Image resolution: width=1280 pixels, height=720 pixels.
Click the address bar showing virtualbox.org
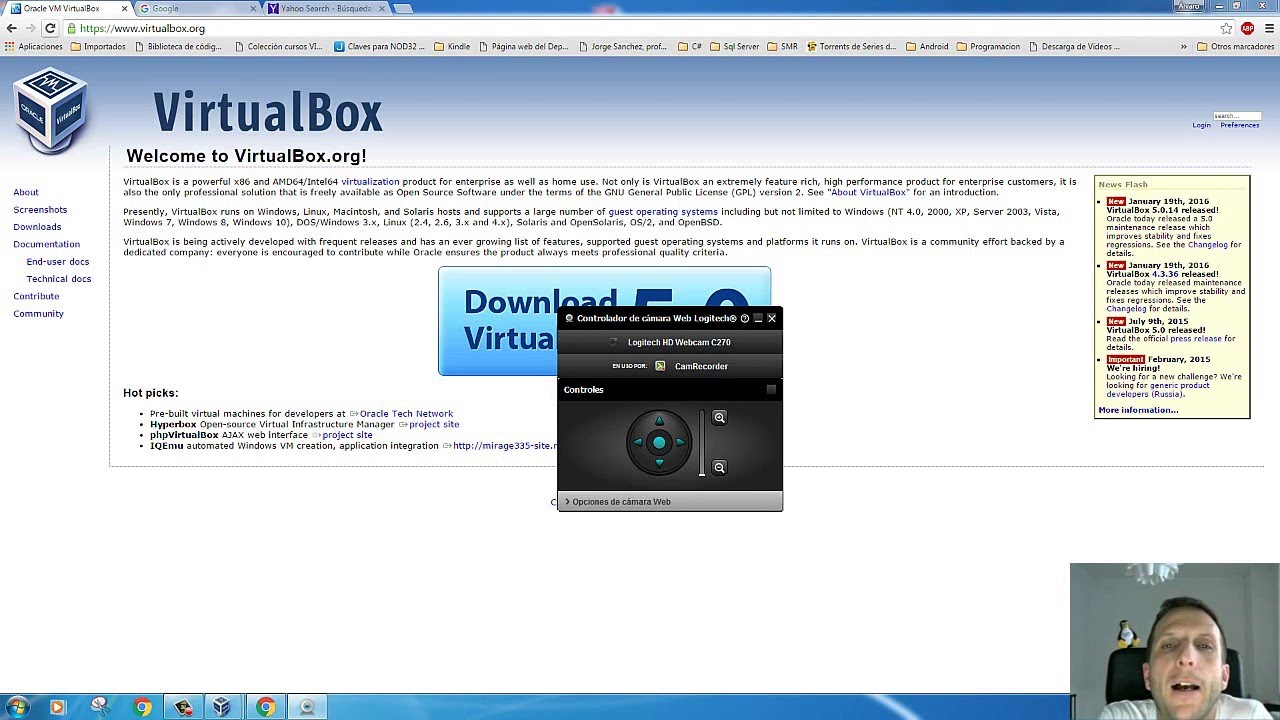(640, 28)
